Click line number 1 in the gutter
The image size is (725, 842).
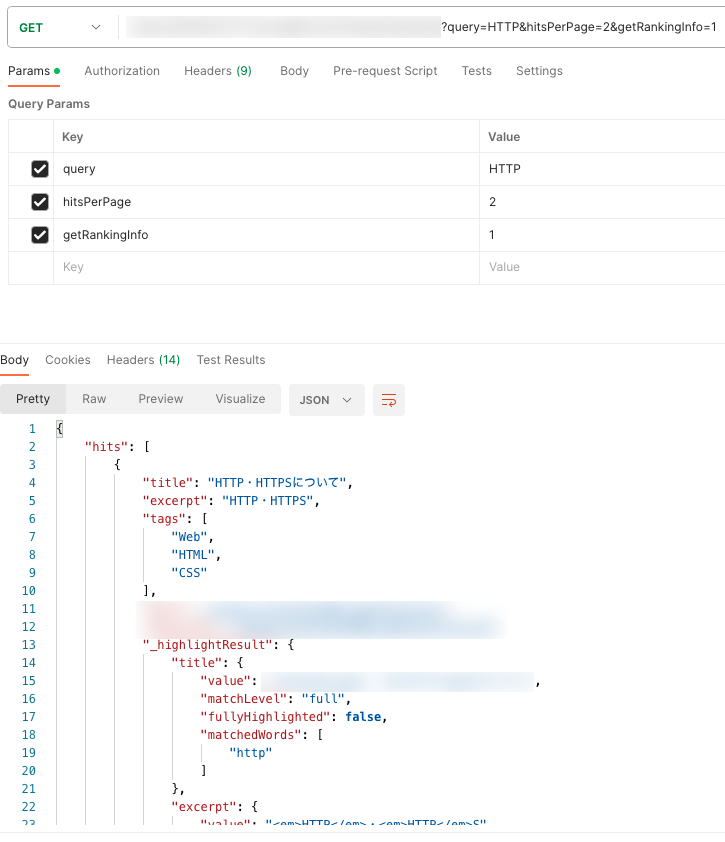click(x=32, y=429)
